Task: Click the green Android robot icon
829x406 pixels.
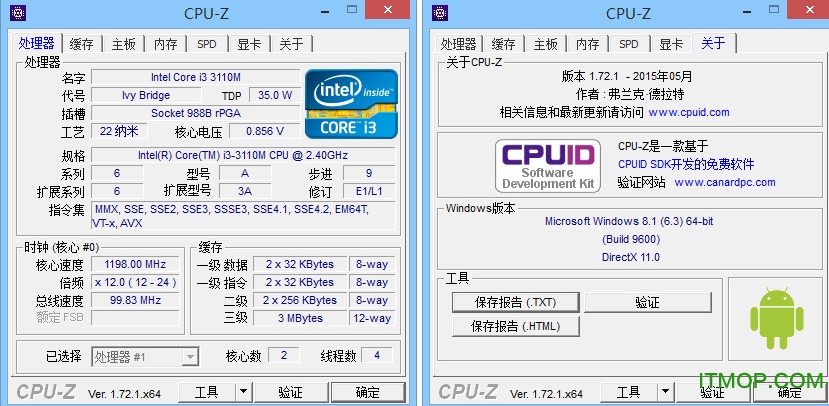Action: pos(777,318)
